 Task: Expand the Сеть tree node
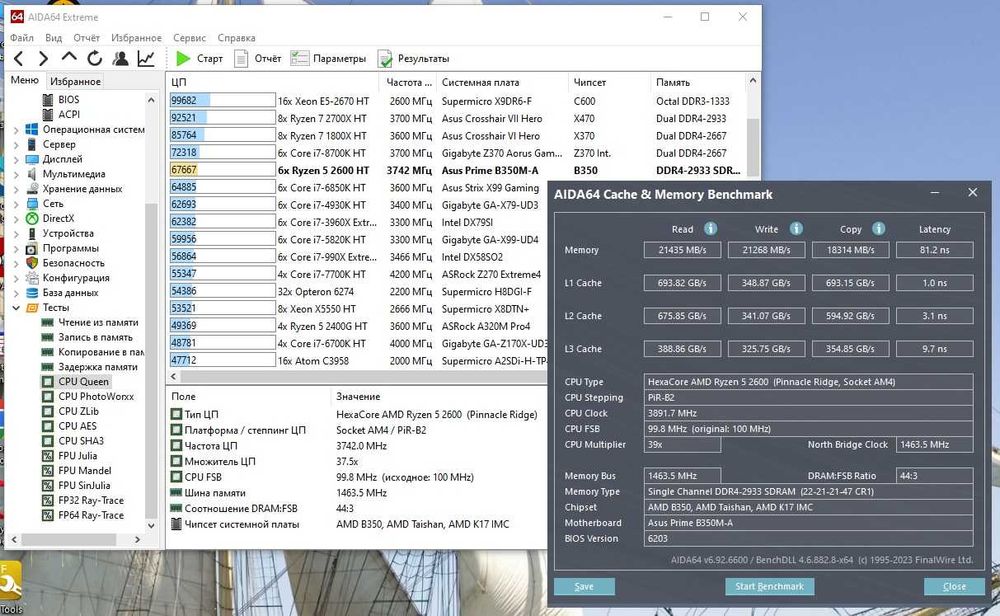(x=16, y=203)
